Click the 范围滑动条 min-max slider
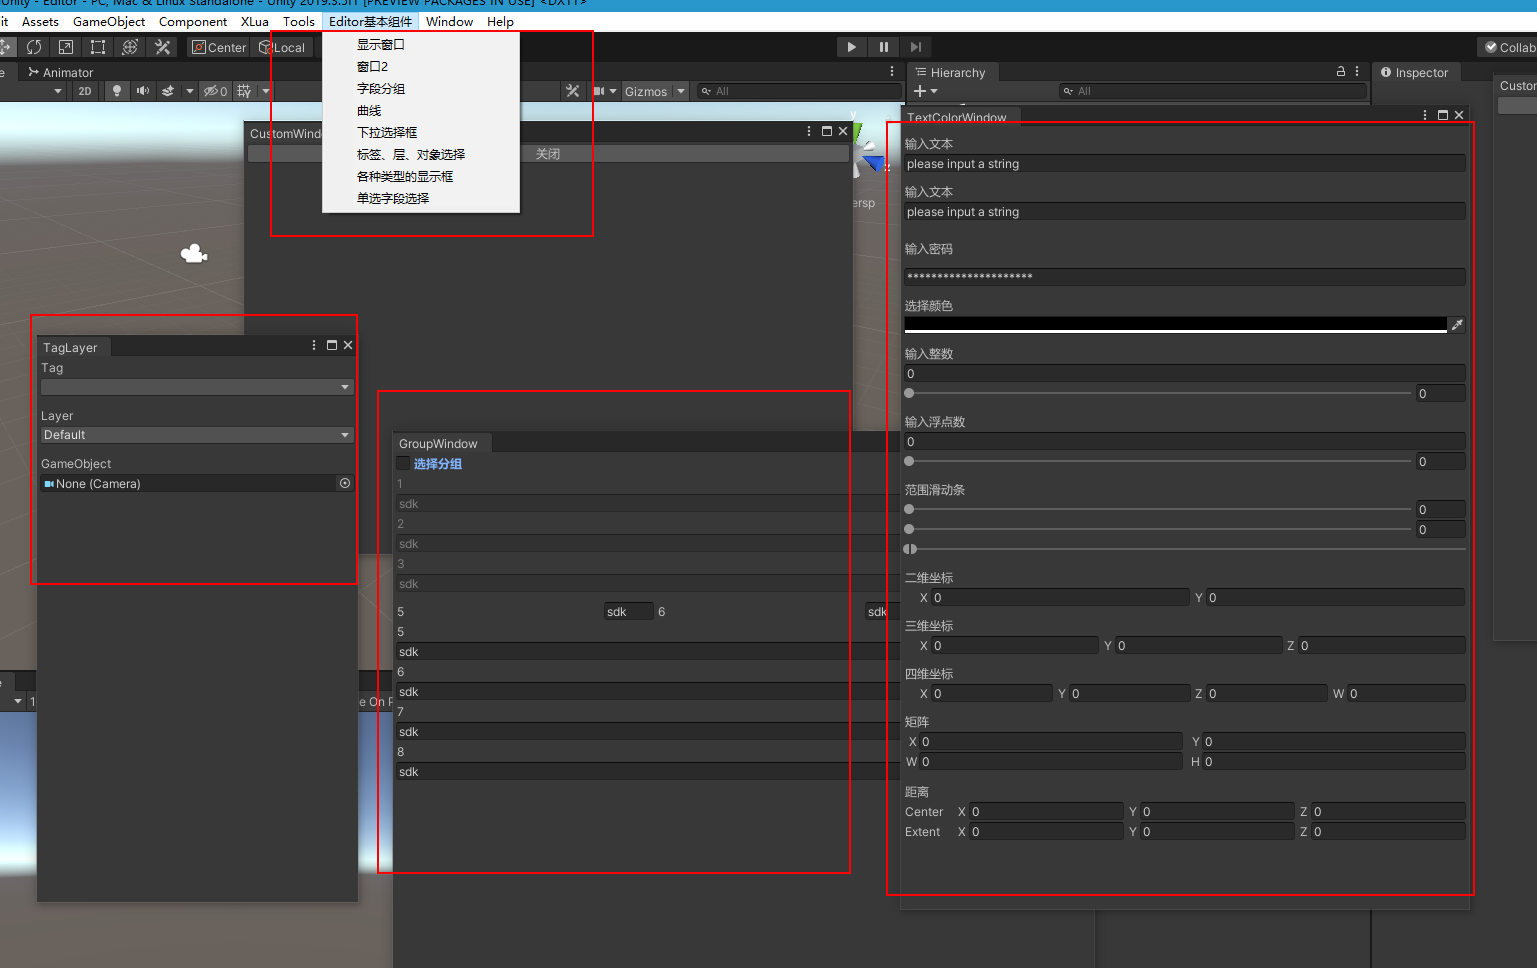1537x968 pixels. [1185, 549]
